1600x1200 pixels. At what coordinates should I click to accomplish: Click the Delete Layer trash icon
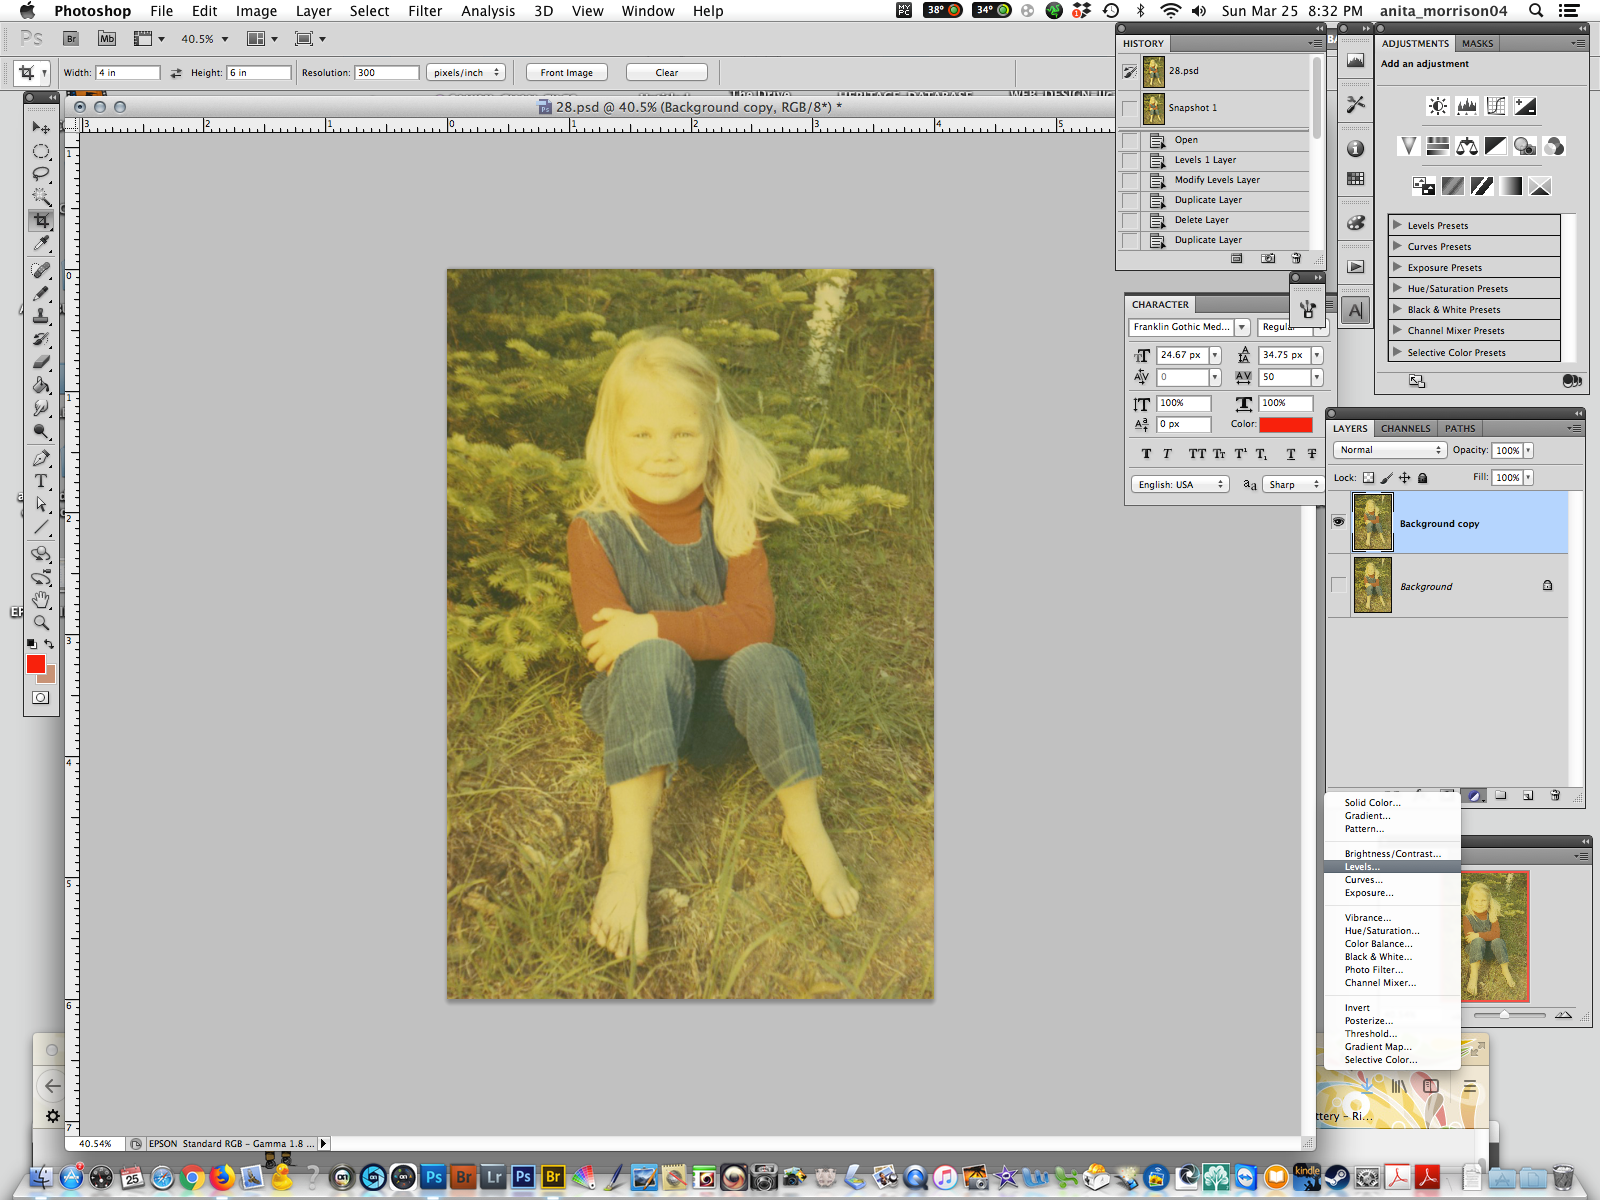coord(1555,795)
